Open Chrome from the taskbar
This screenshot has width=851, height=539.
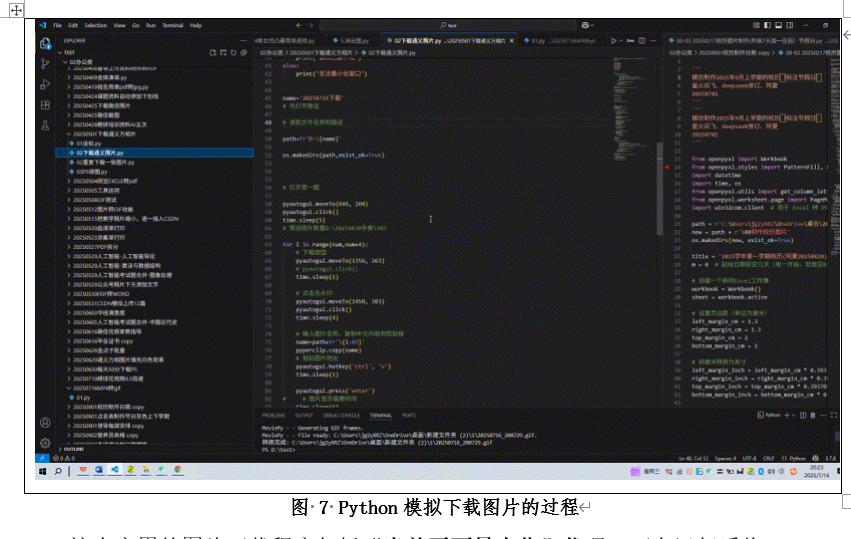tap(177, 470)
